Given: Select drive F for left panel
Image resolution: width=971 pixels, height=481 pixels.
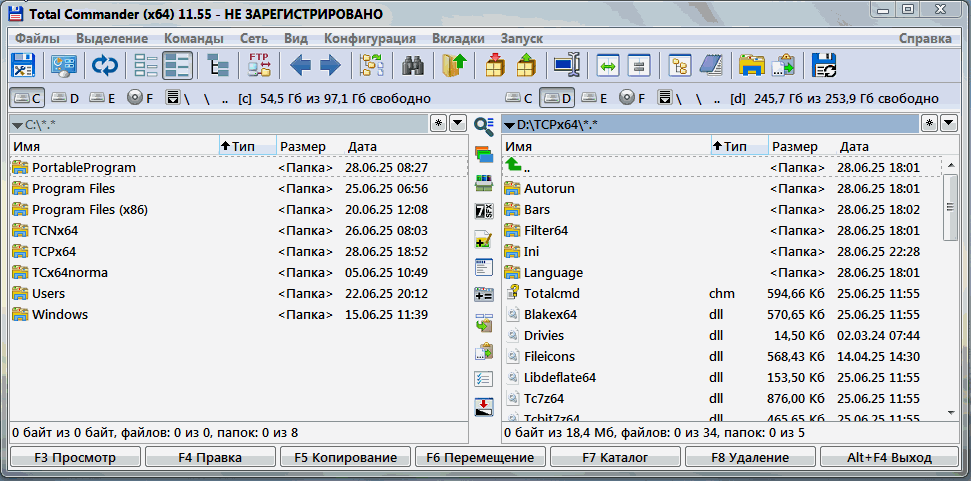Looking at the screenshot, I should pos(141,98).
